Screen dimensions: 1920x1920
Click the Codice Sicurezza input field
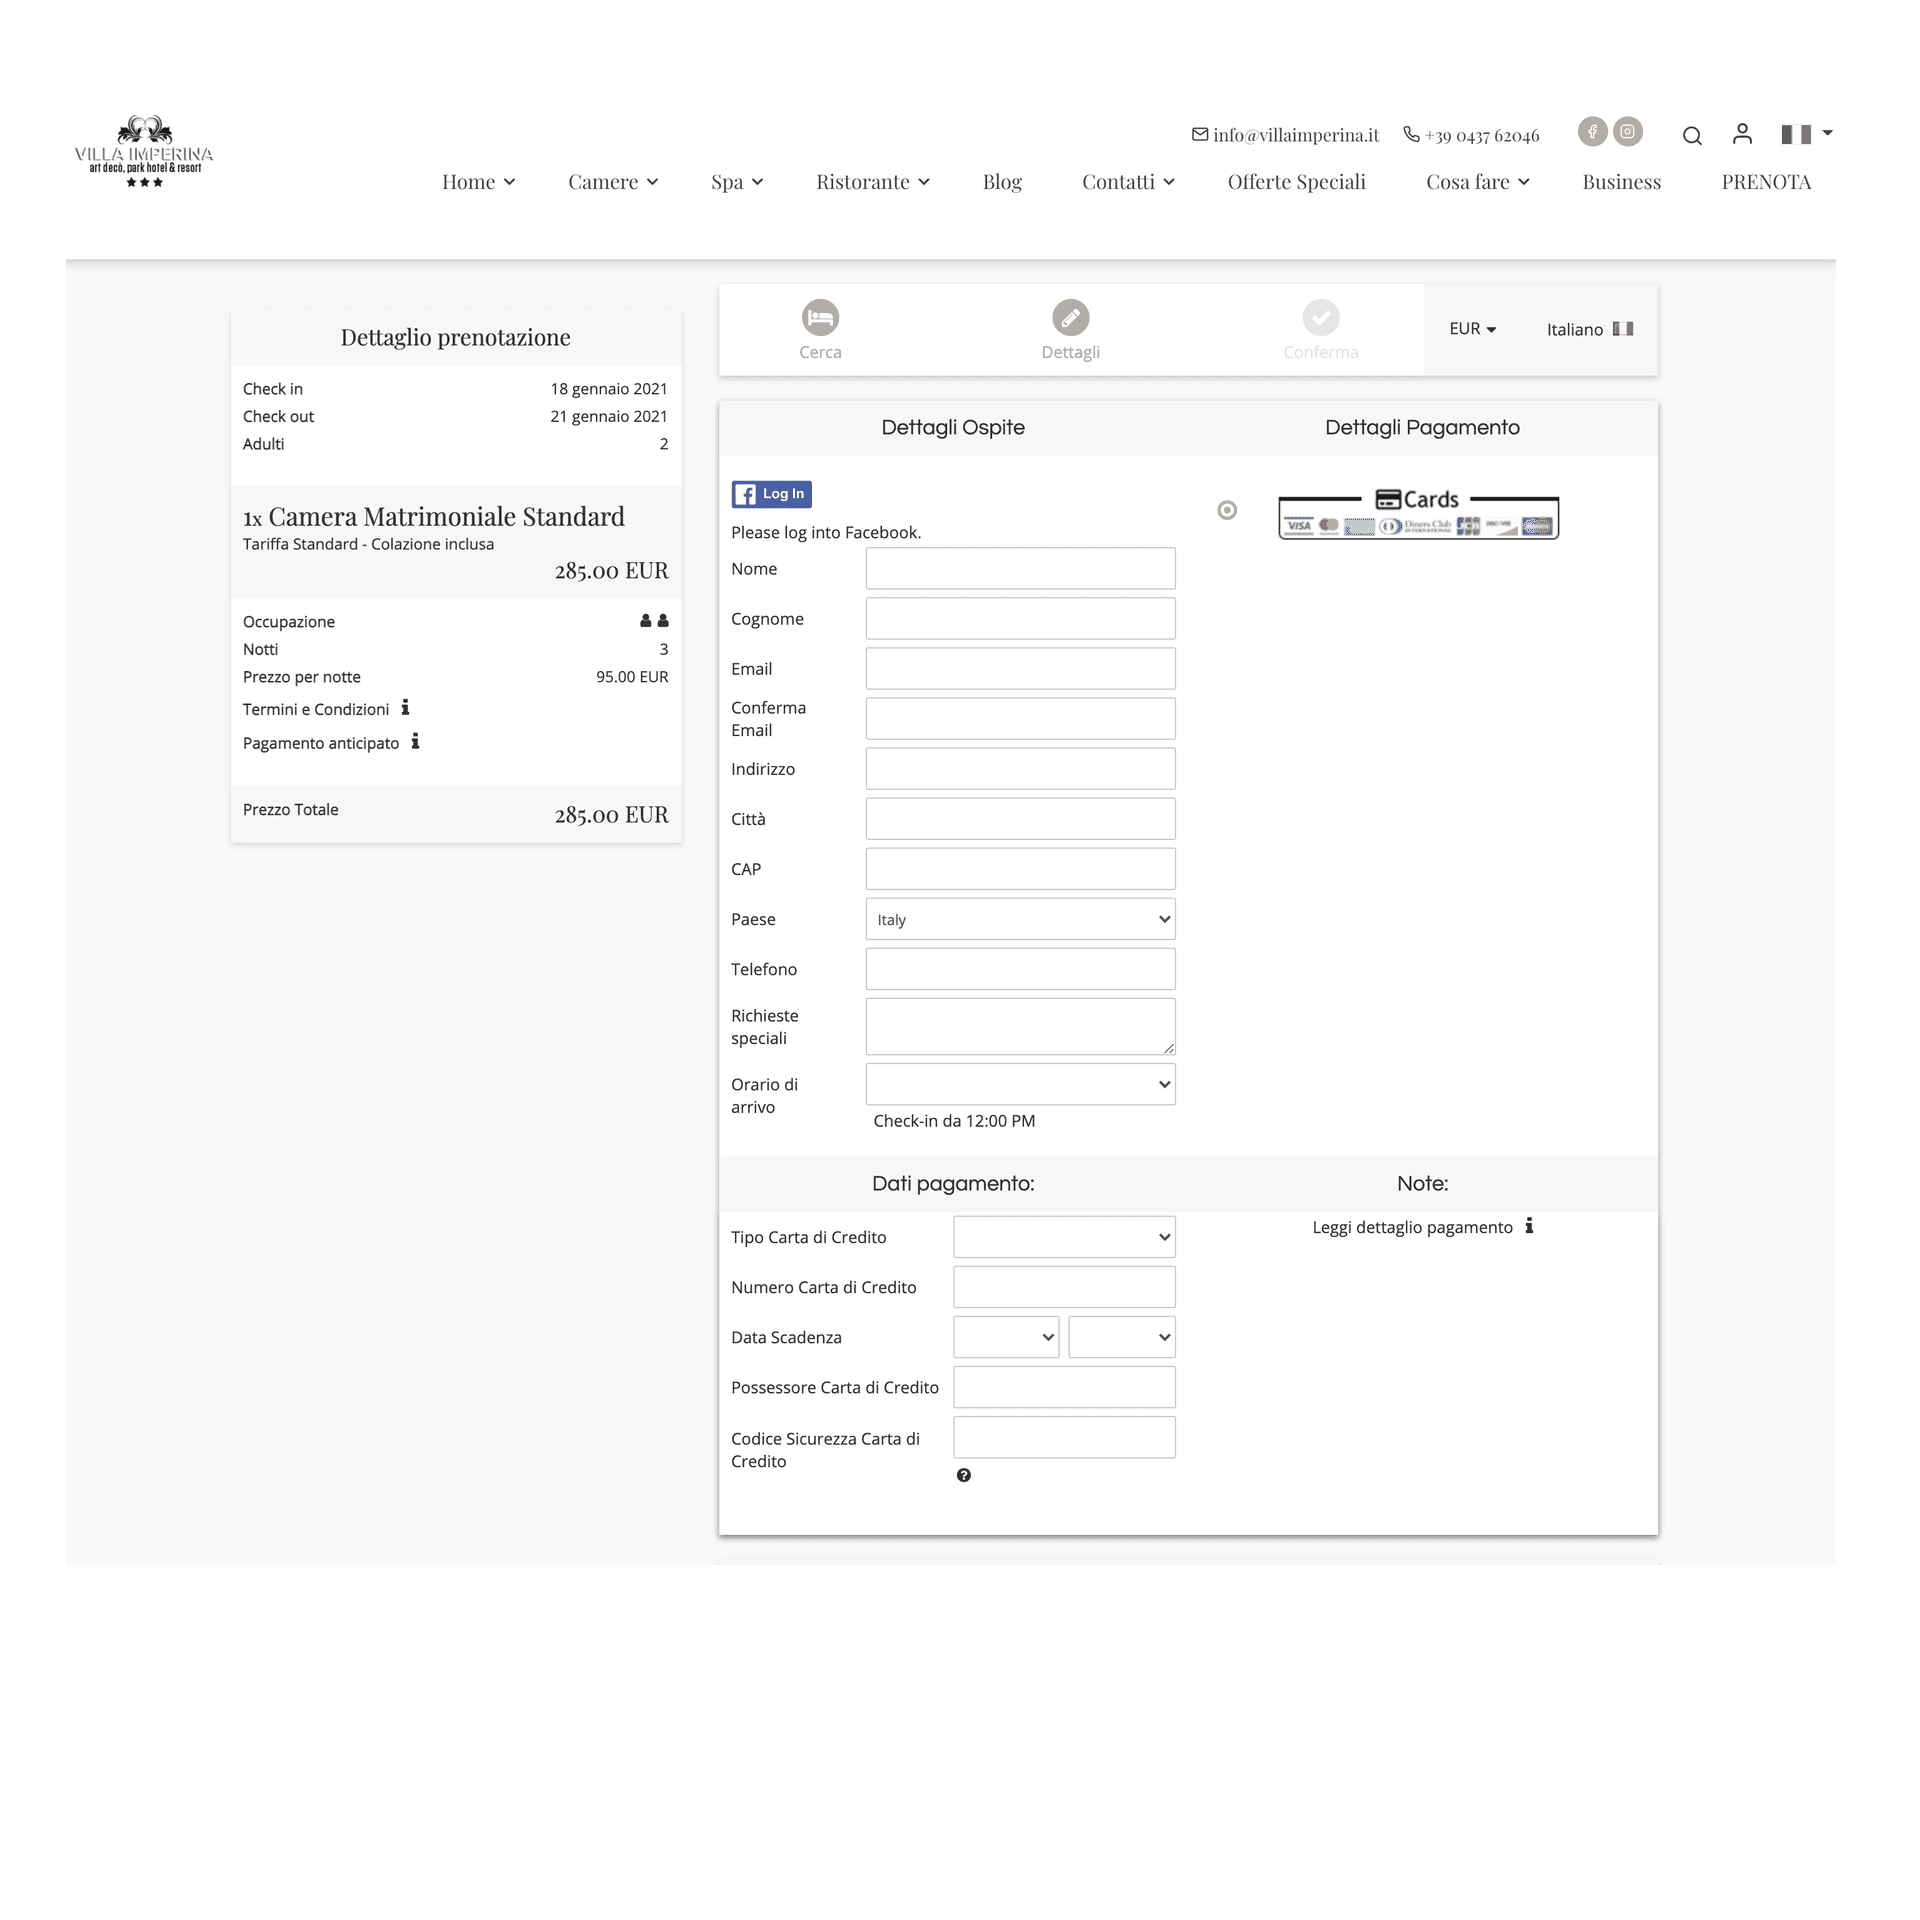point(1064,1437)
